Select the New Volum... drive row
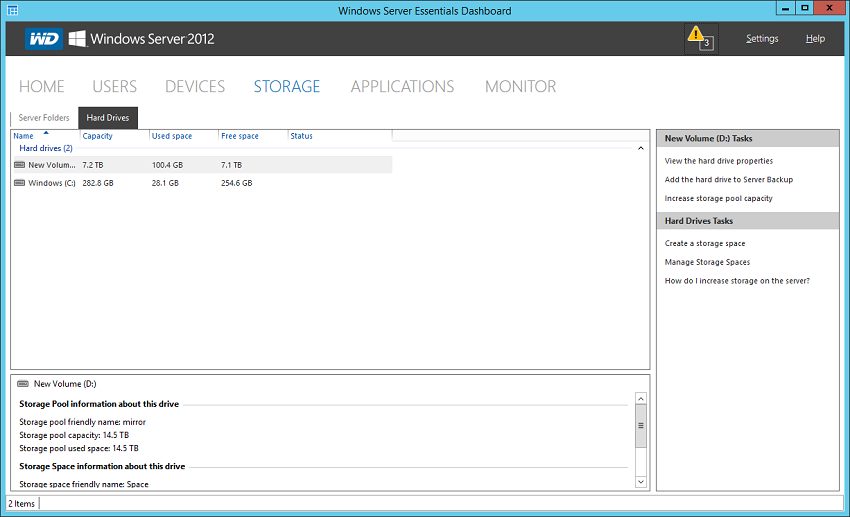 click(x=202, y=165)
